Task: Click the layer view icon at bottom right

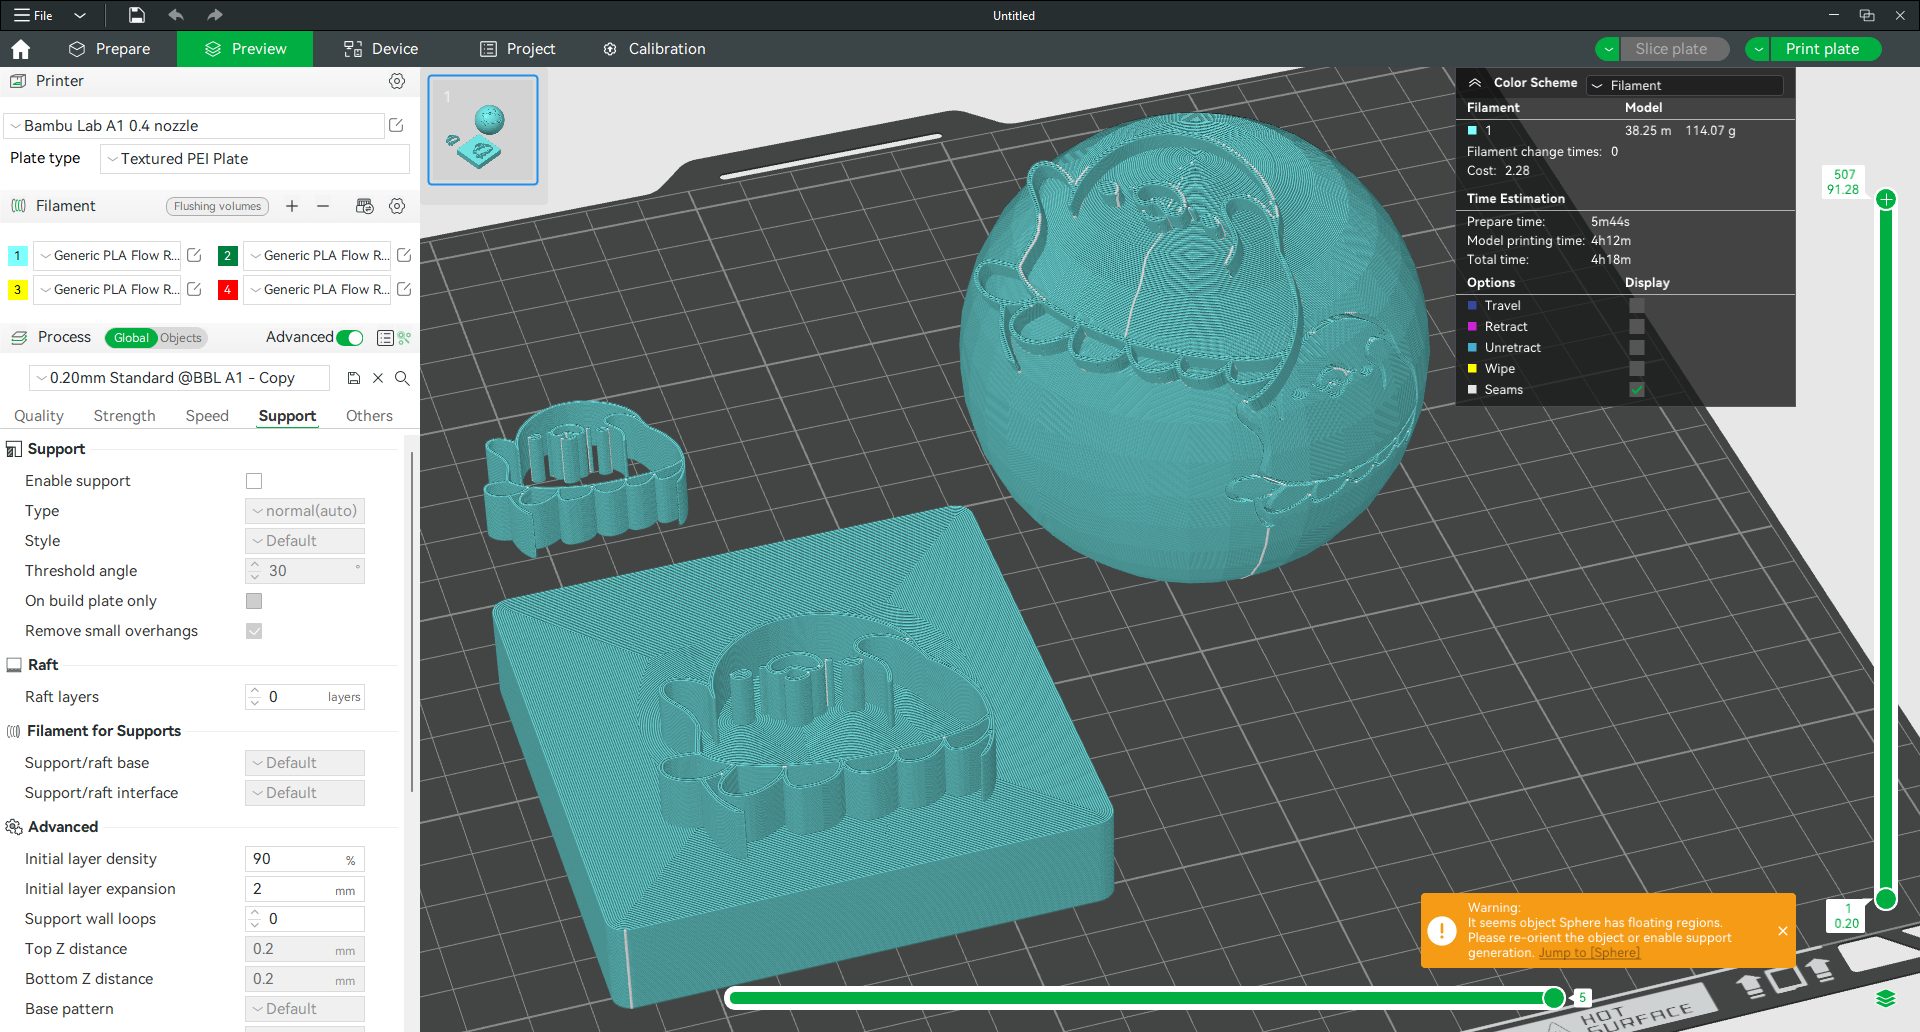Action: pos(1886,998)
